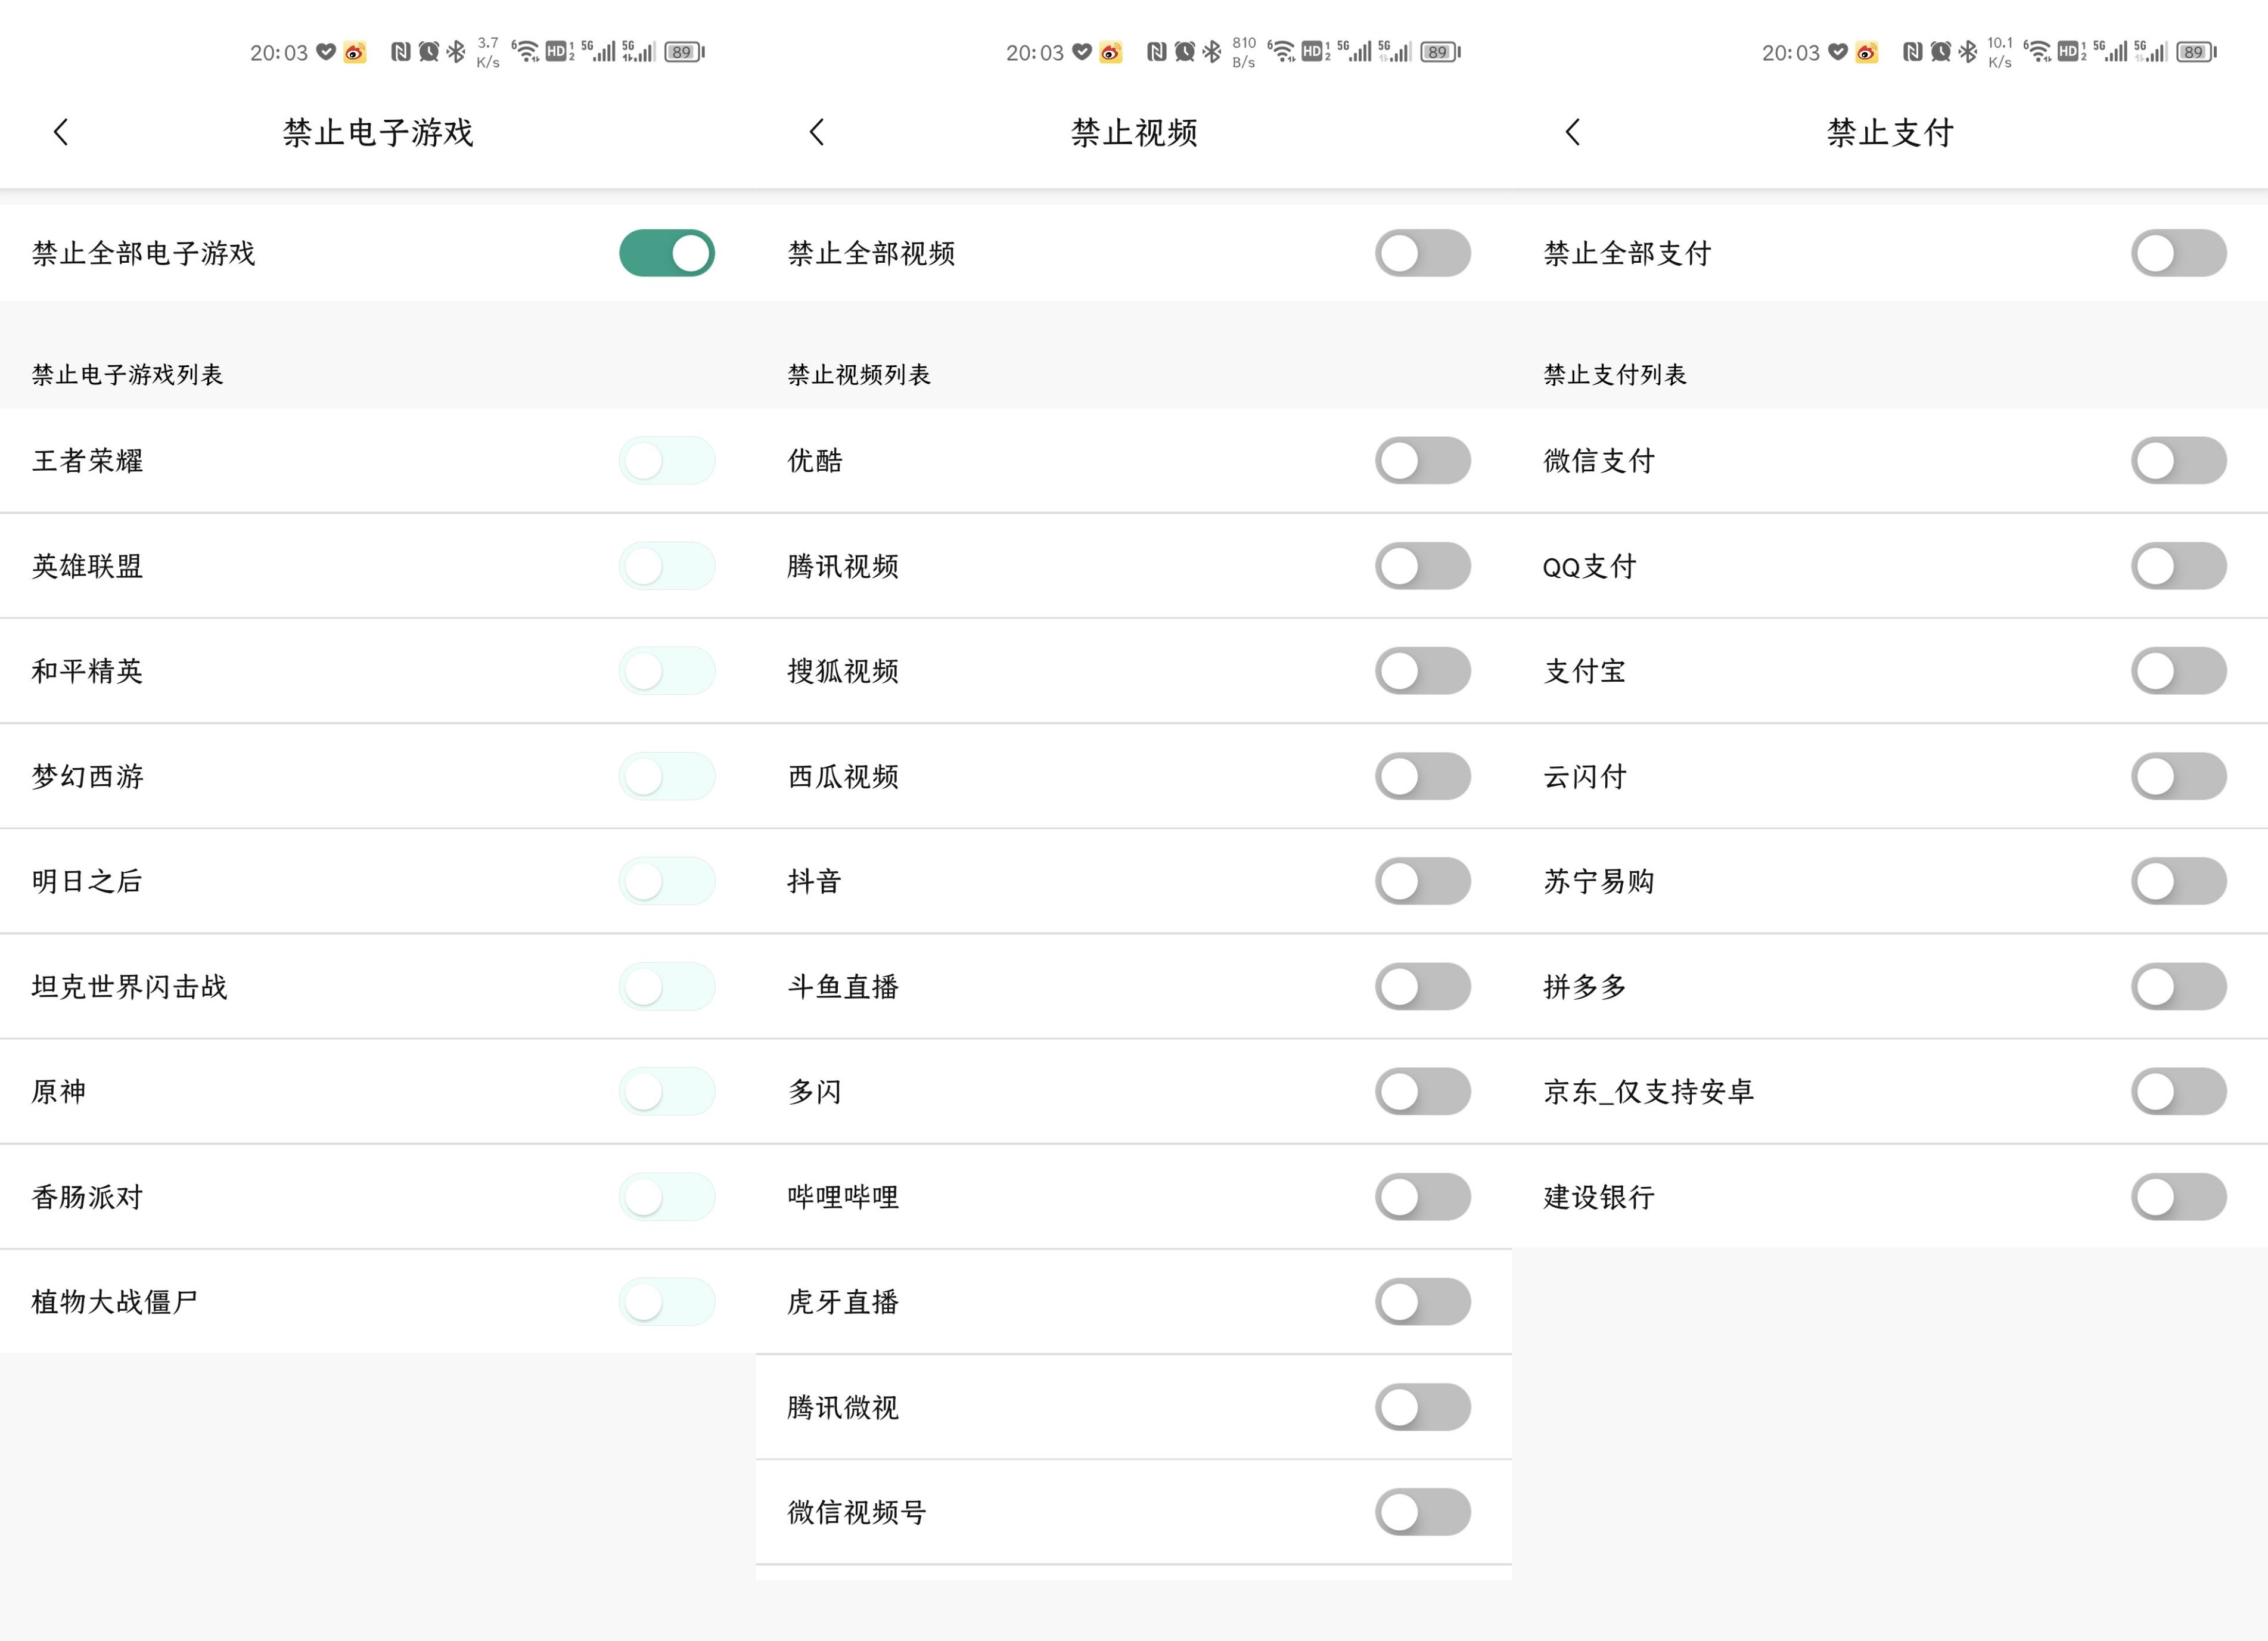The width and height of the screenshot is (2268, 1641).
Task: Block 优酷 with its switch
Action: 1423,461
